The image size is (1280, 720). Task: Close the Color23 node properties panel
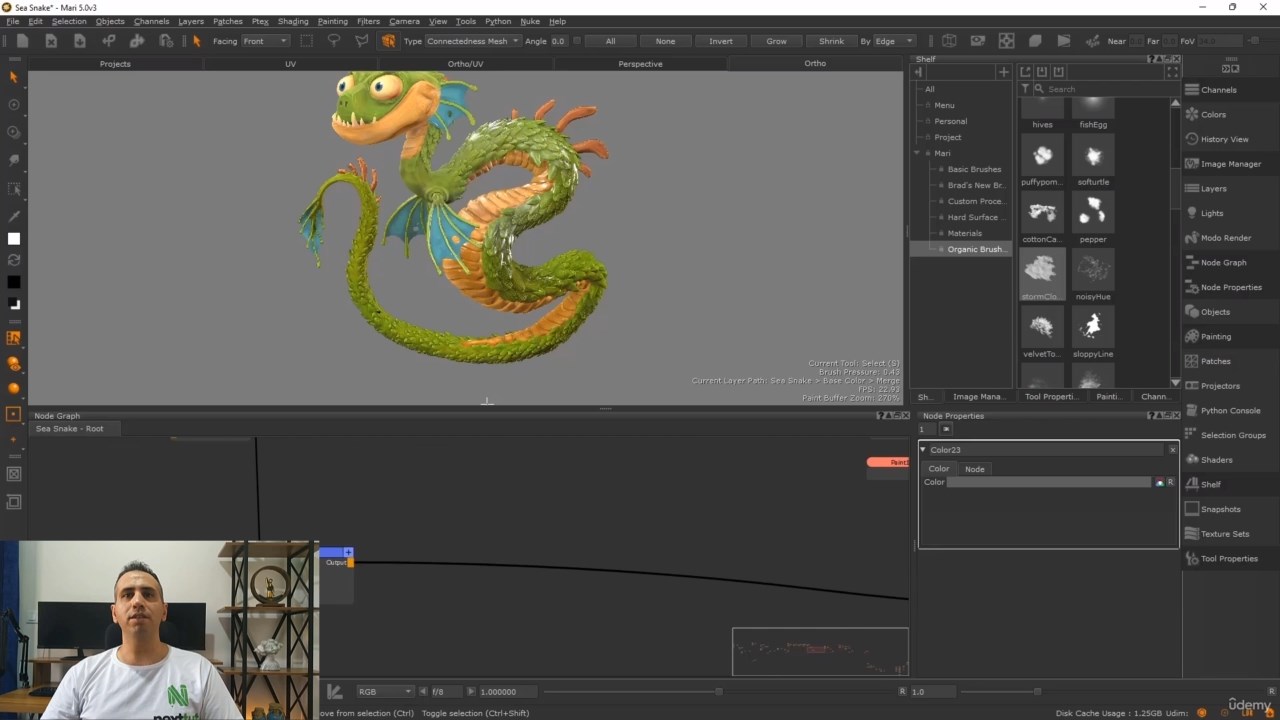click(x=1172, y=450)
